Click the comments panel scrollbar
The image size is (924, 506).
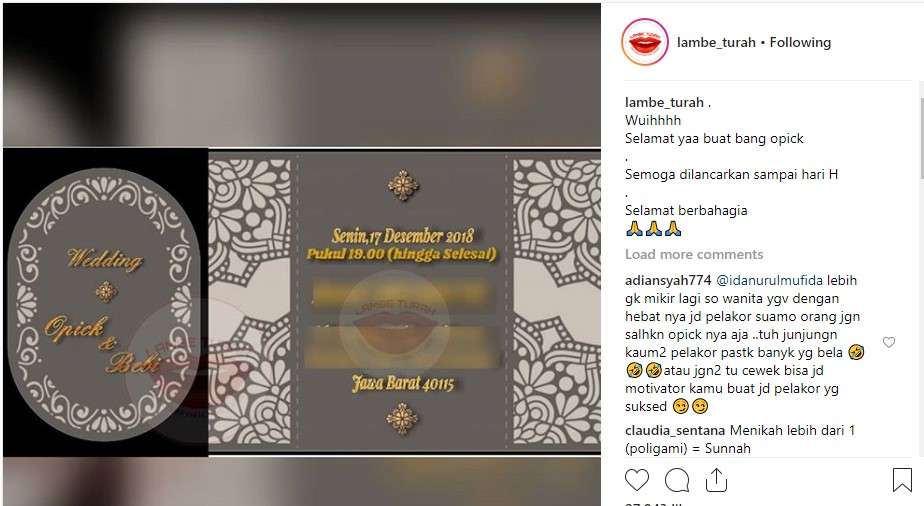point(921,130)
